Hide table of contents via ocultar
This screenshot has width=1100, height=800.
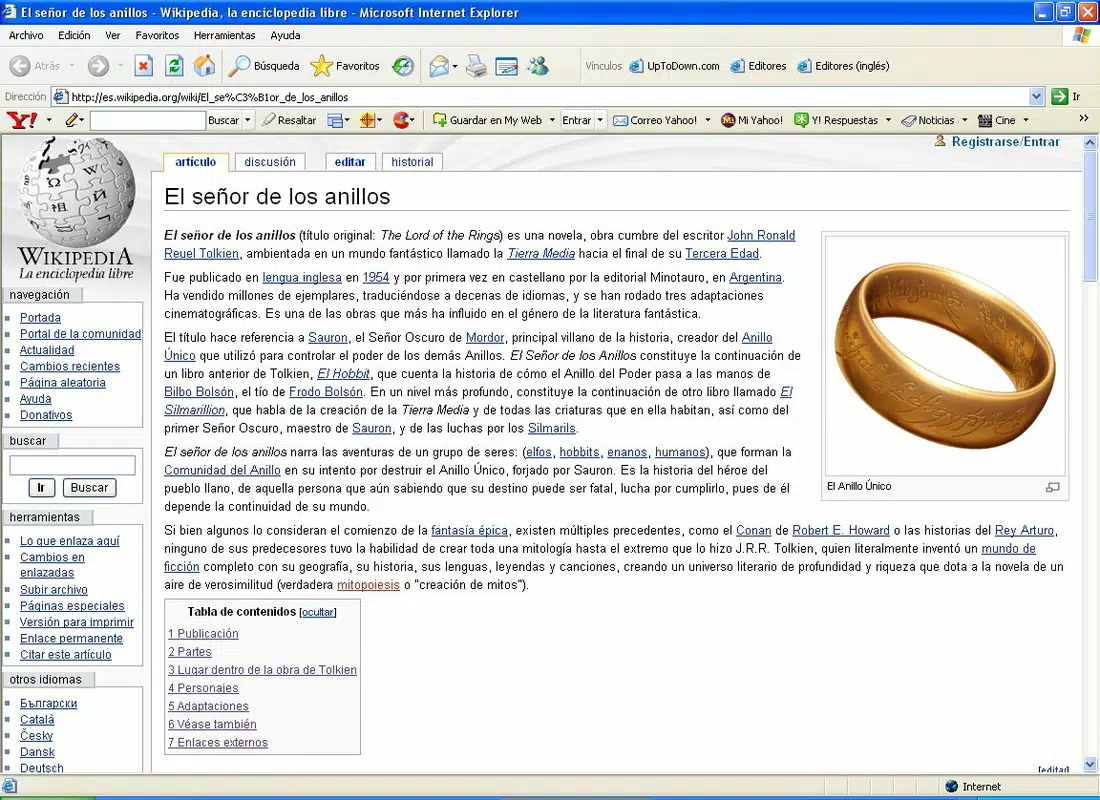pyautogui.click(x=318, y=612)
